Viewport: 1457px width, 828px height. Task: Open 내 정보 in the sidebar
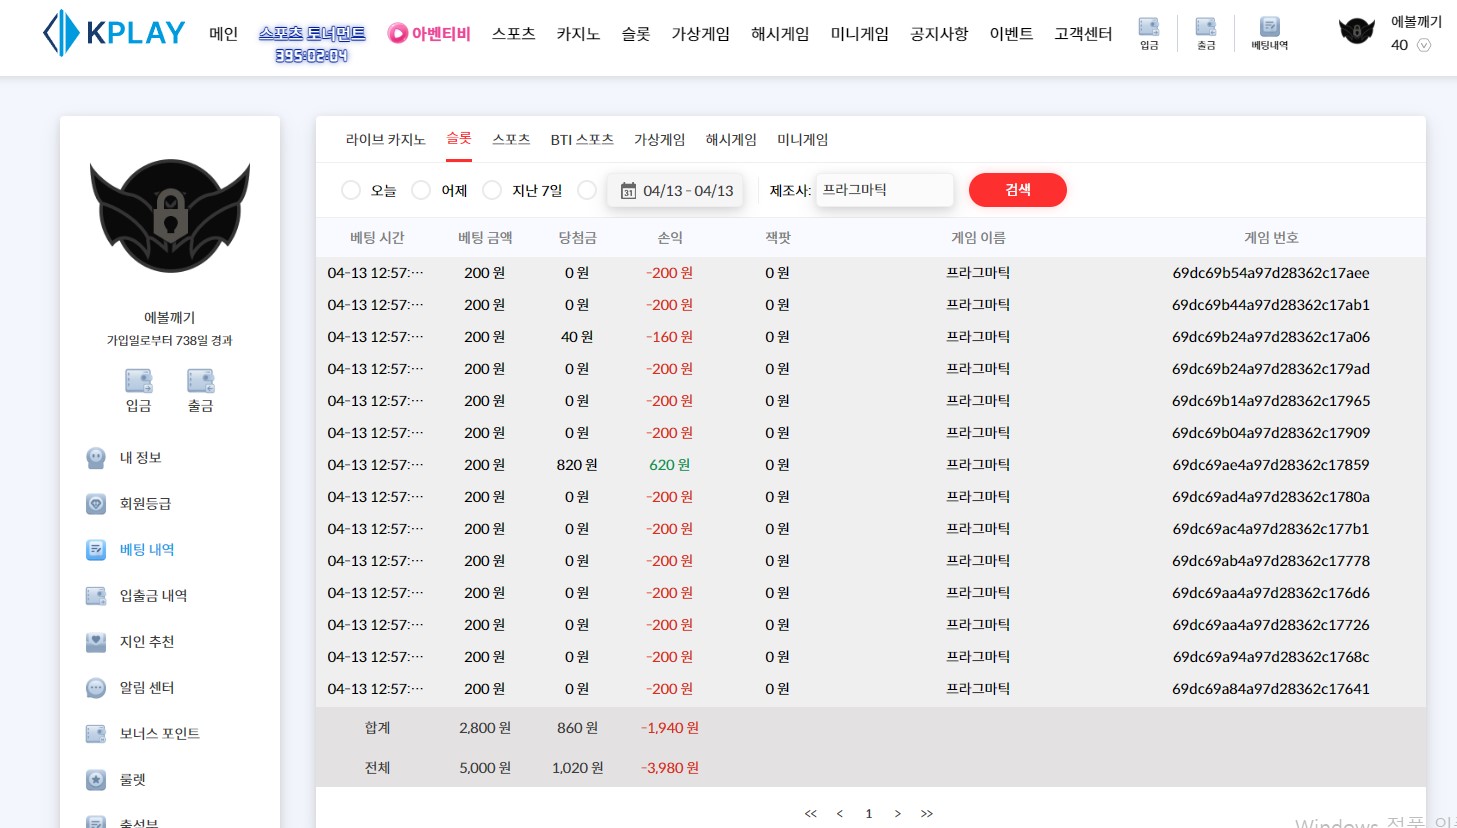140,458
